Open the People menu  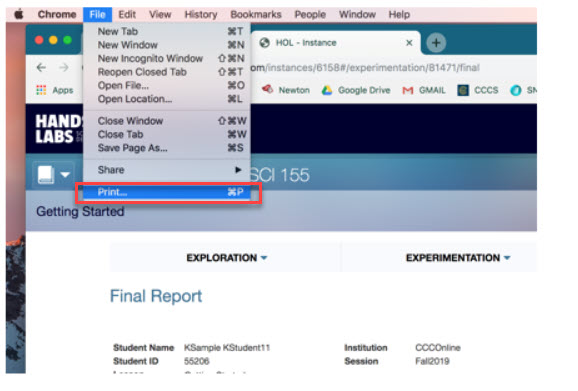click(x=310, y=14)
